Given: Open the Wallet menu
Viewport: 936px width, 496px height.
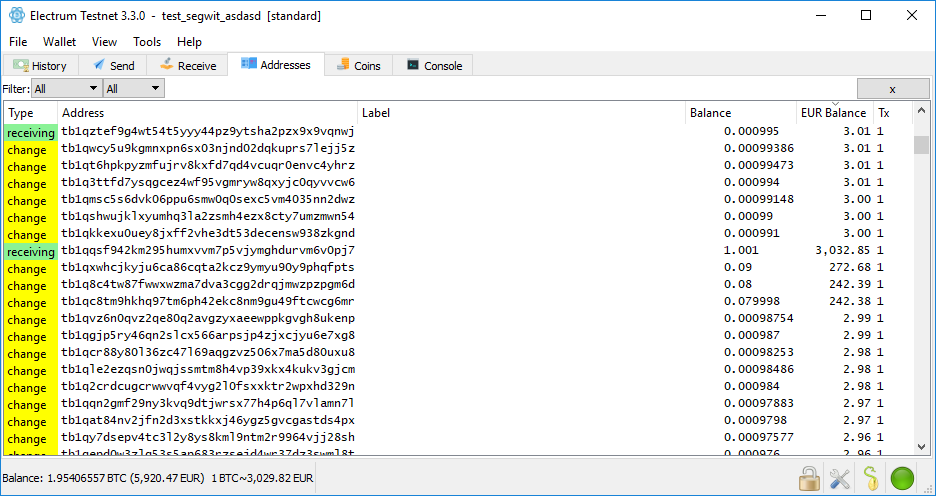Looking at the screenshot, I should (x=59, y=42).
